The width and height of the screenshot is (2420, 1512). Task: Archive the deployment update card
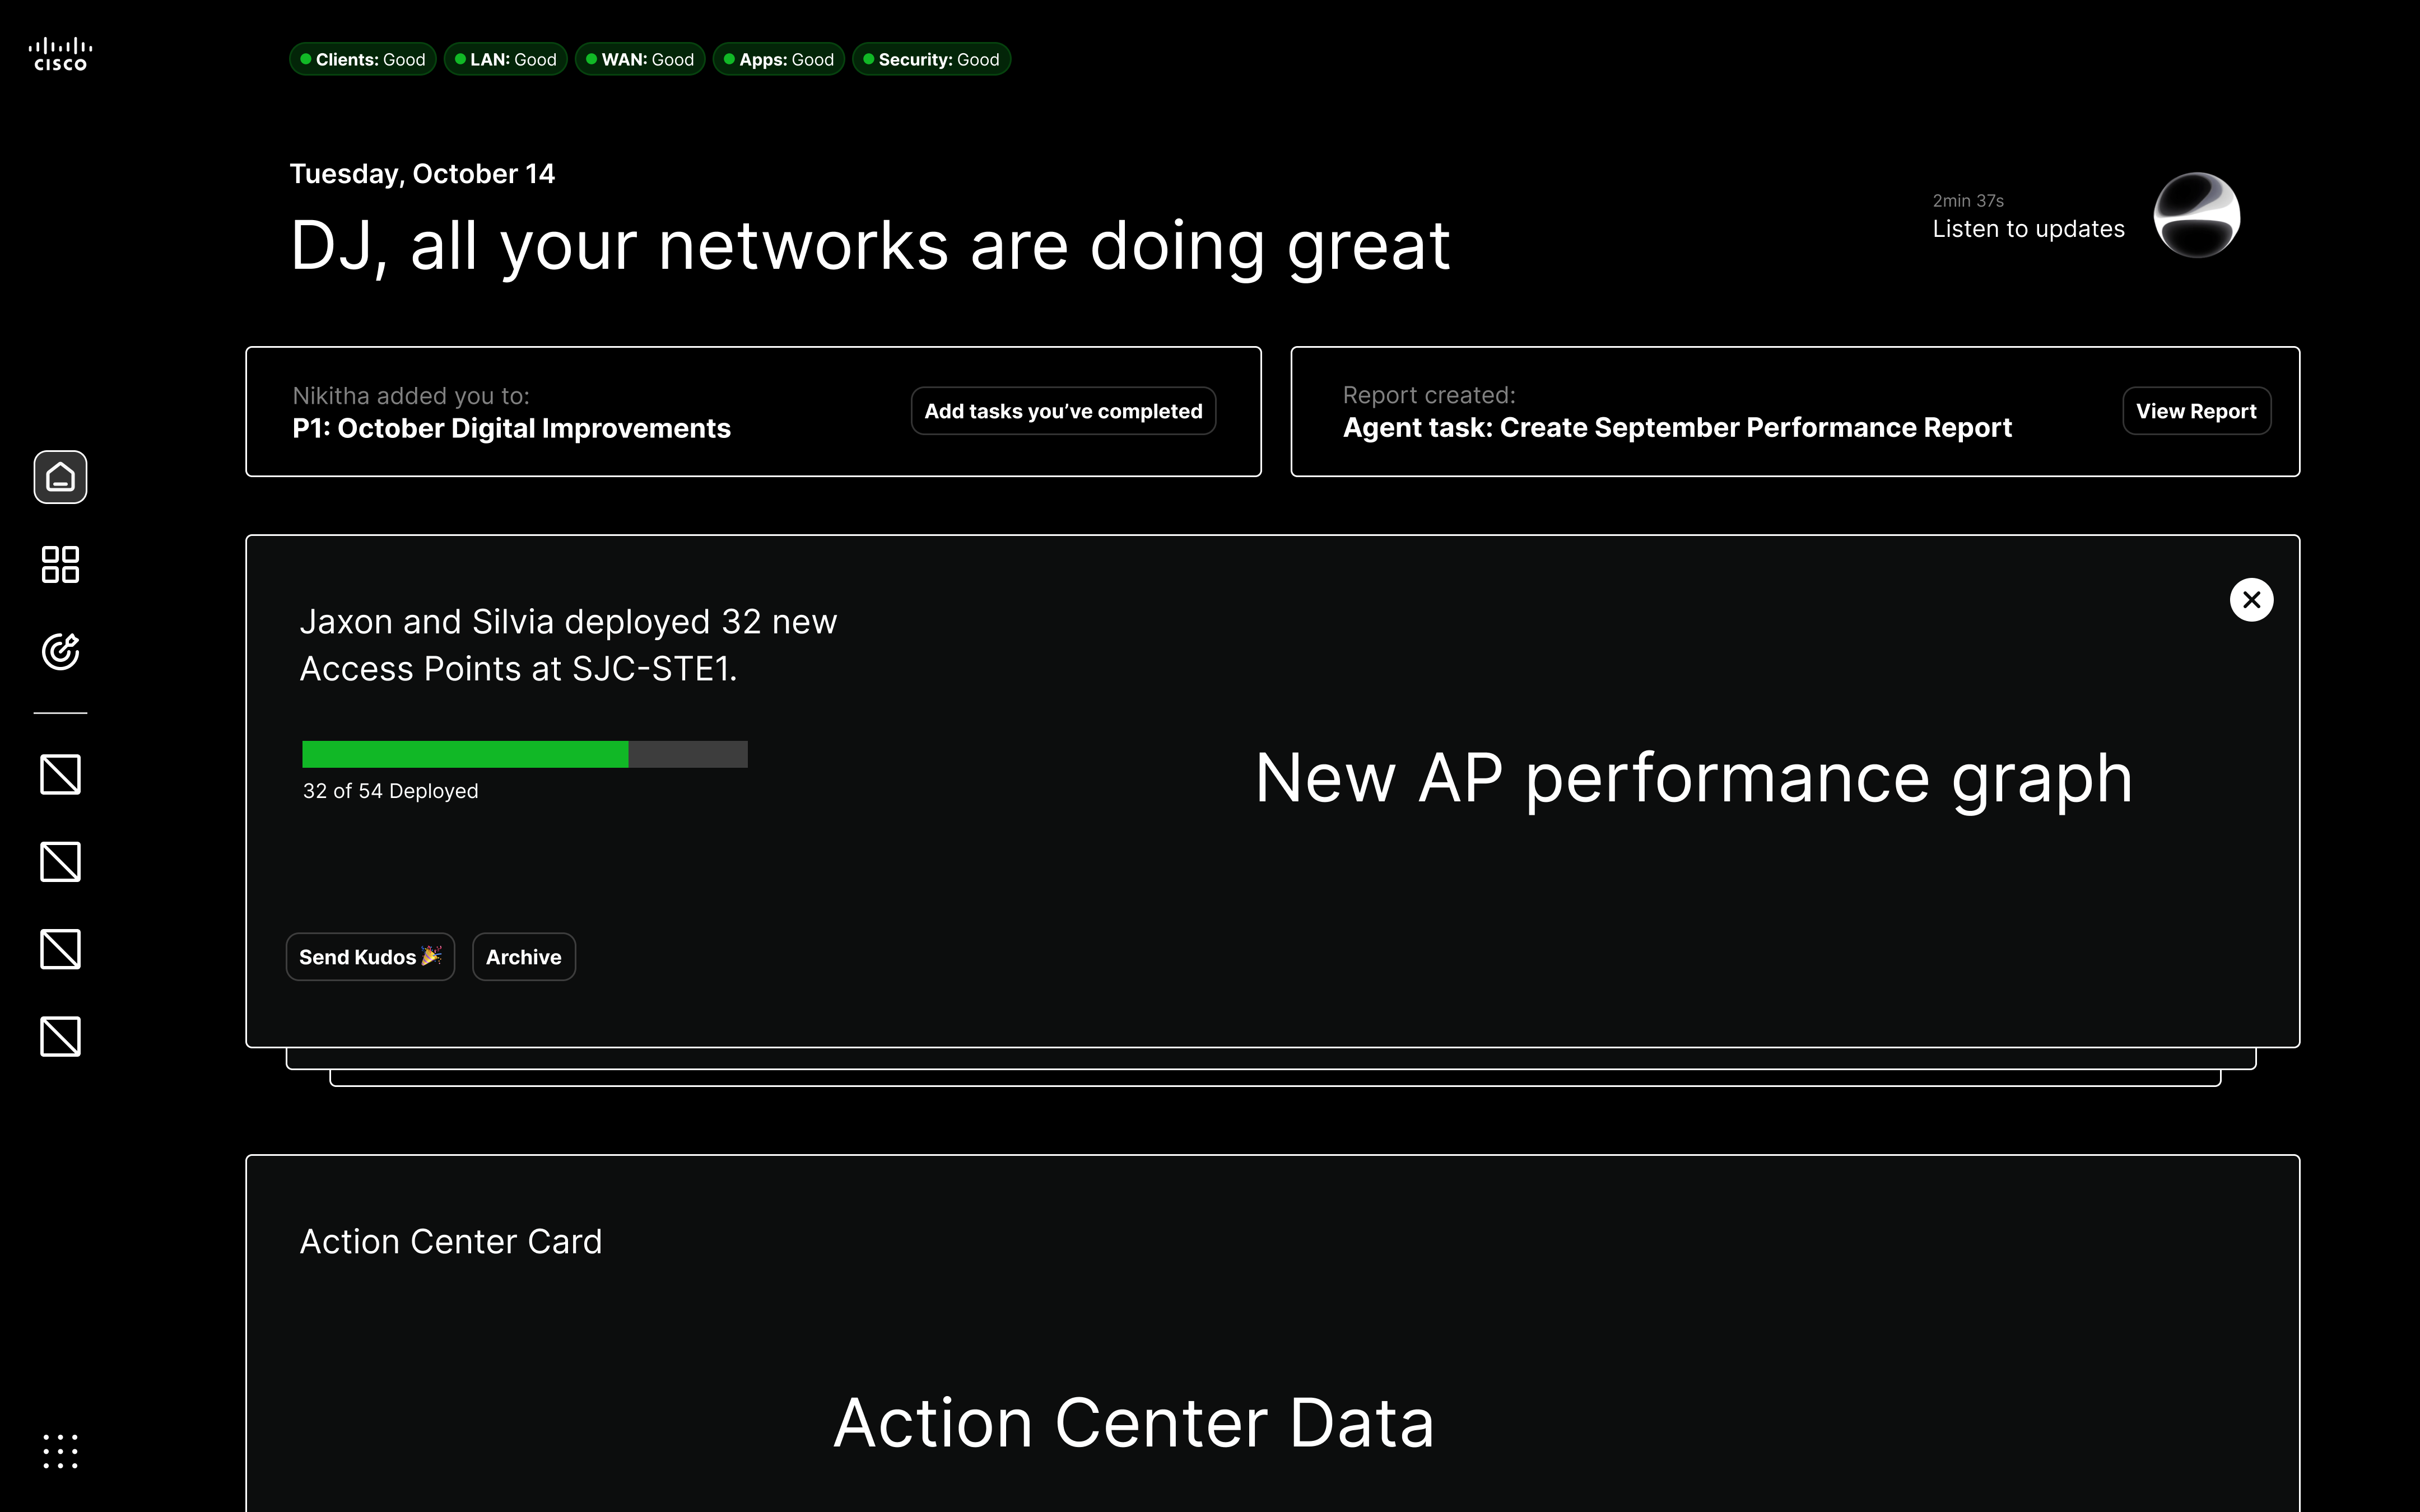click(x=523, y=957)
